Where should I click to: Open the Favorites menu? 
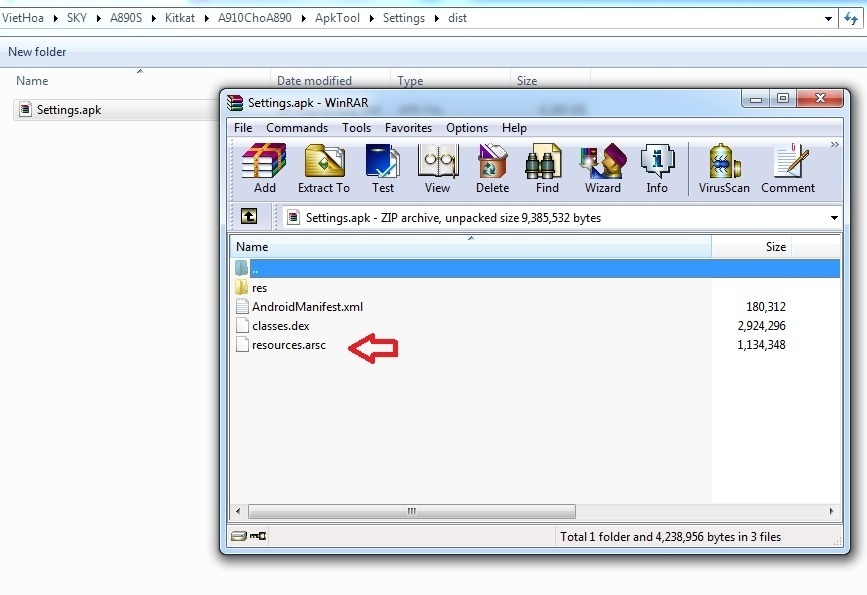(x=408, y=128)
